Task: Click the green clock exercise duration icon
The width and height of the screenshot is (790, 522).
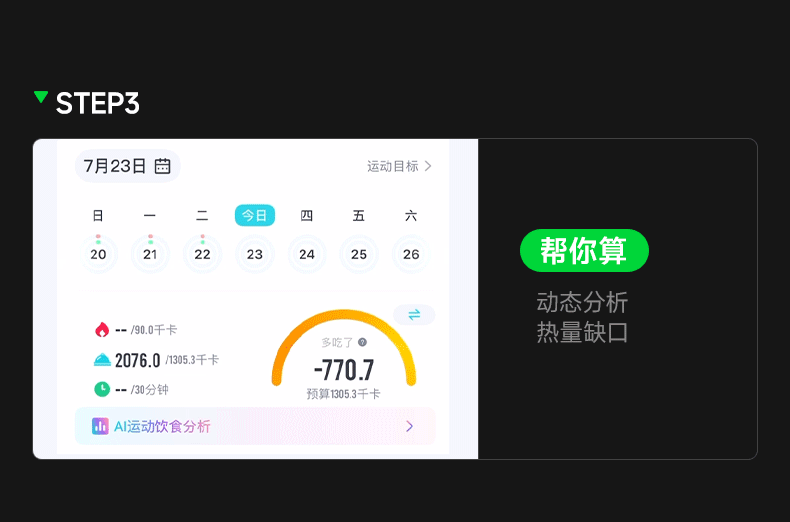Action: 102,389
